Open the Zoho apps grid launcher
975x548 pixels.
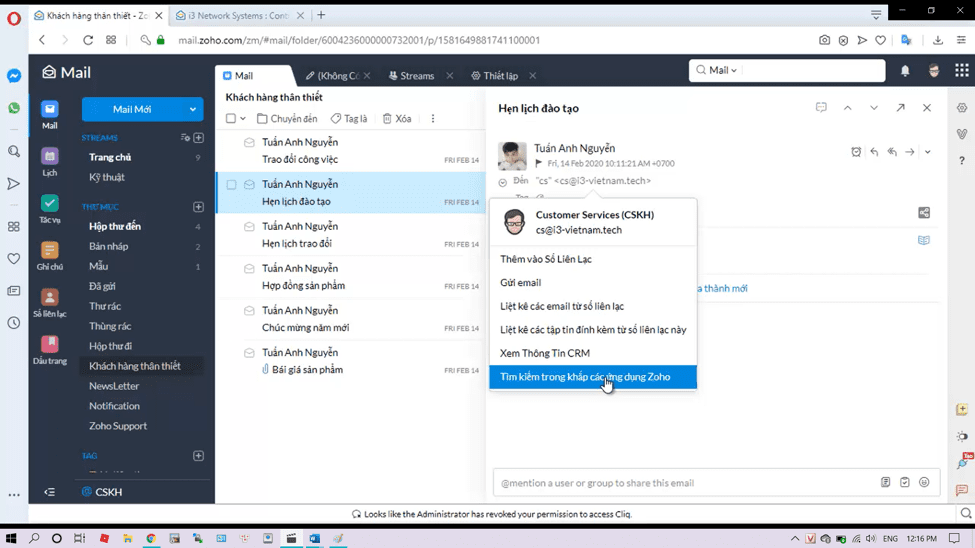coord(961,71)
